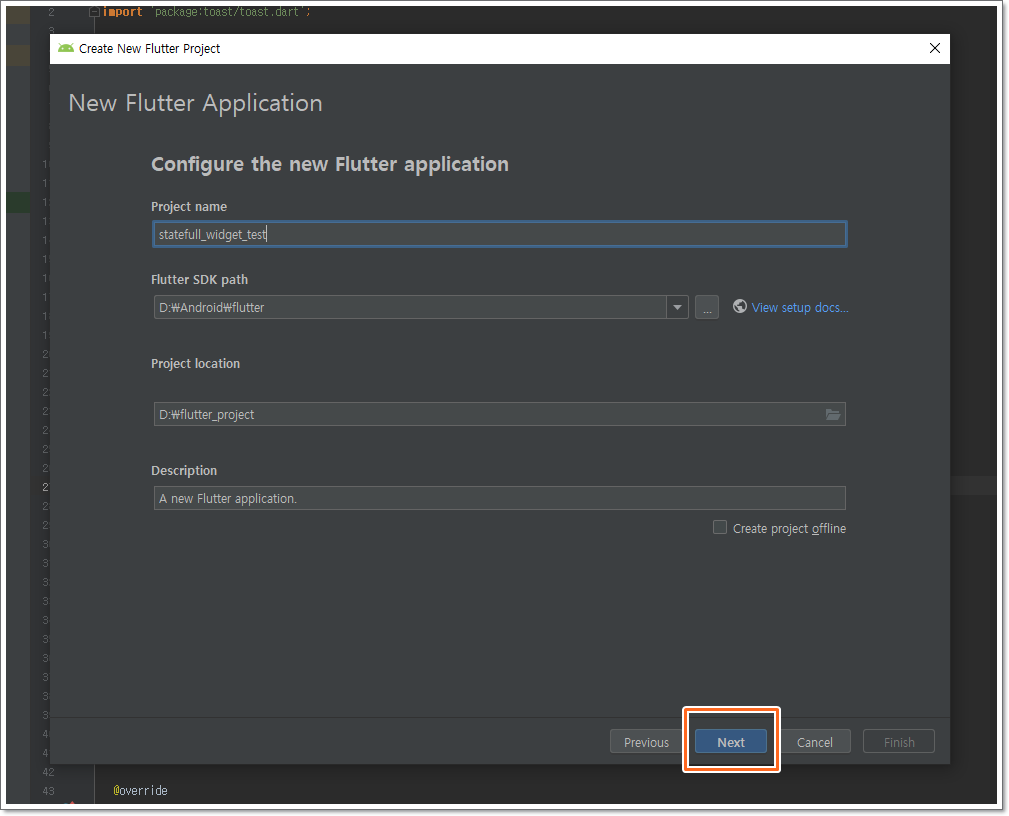Screen dimensions: 1009x816
Task: Click the Android icon in dialog title bar
Action: pos(66,48)
